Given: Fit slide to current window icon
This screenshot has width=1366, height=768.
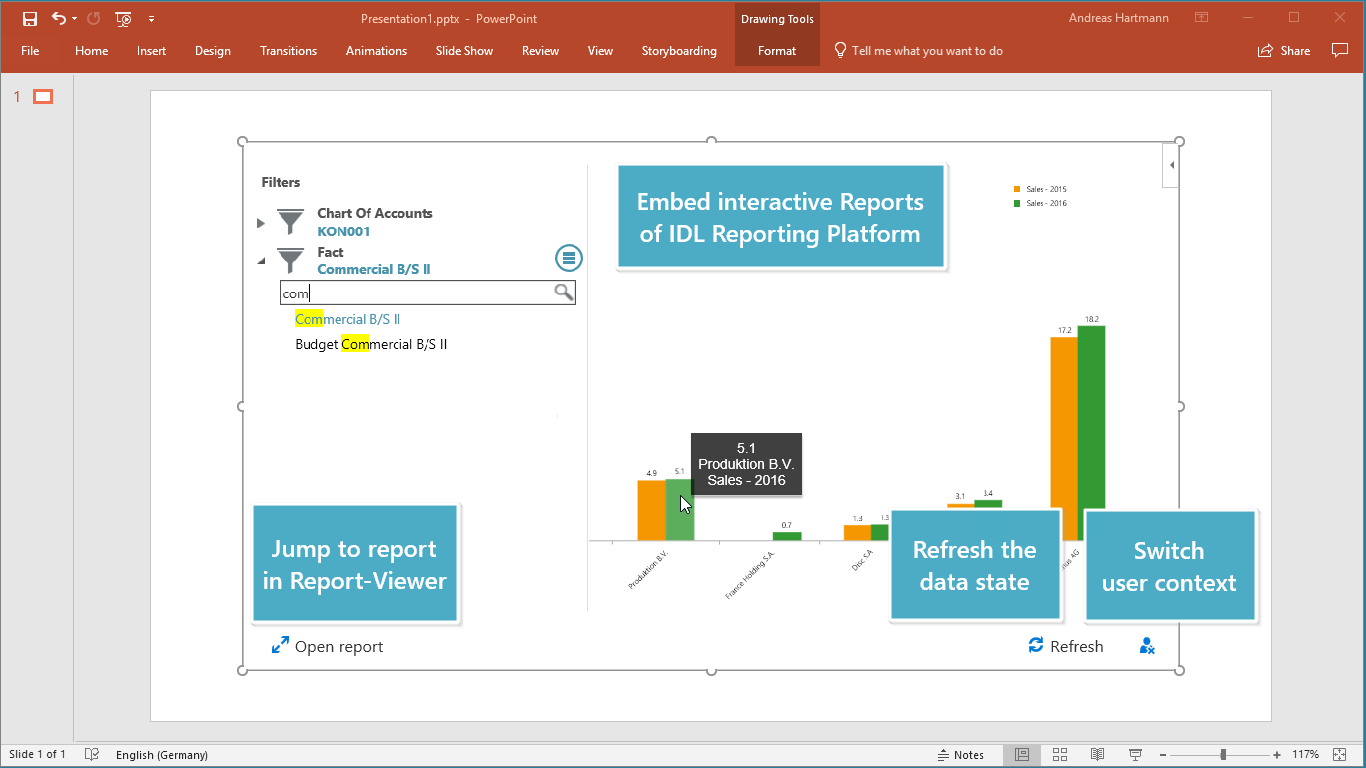Looking at the screenshot, I should pyautogui.click(x=1340, y=755).
